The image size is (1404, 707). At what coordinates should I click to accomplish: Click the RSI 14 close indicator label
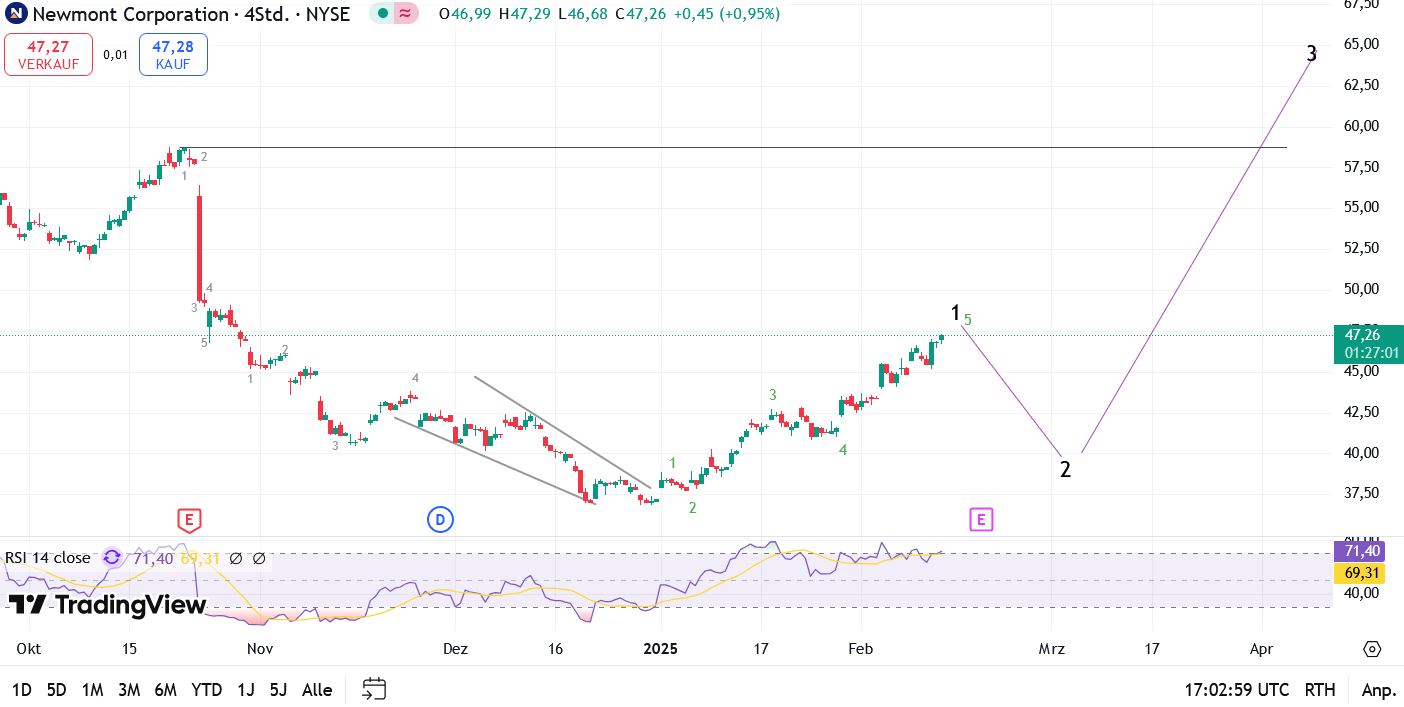[x=48, y=558]
